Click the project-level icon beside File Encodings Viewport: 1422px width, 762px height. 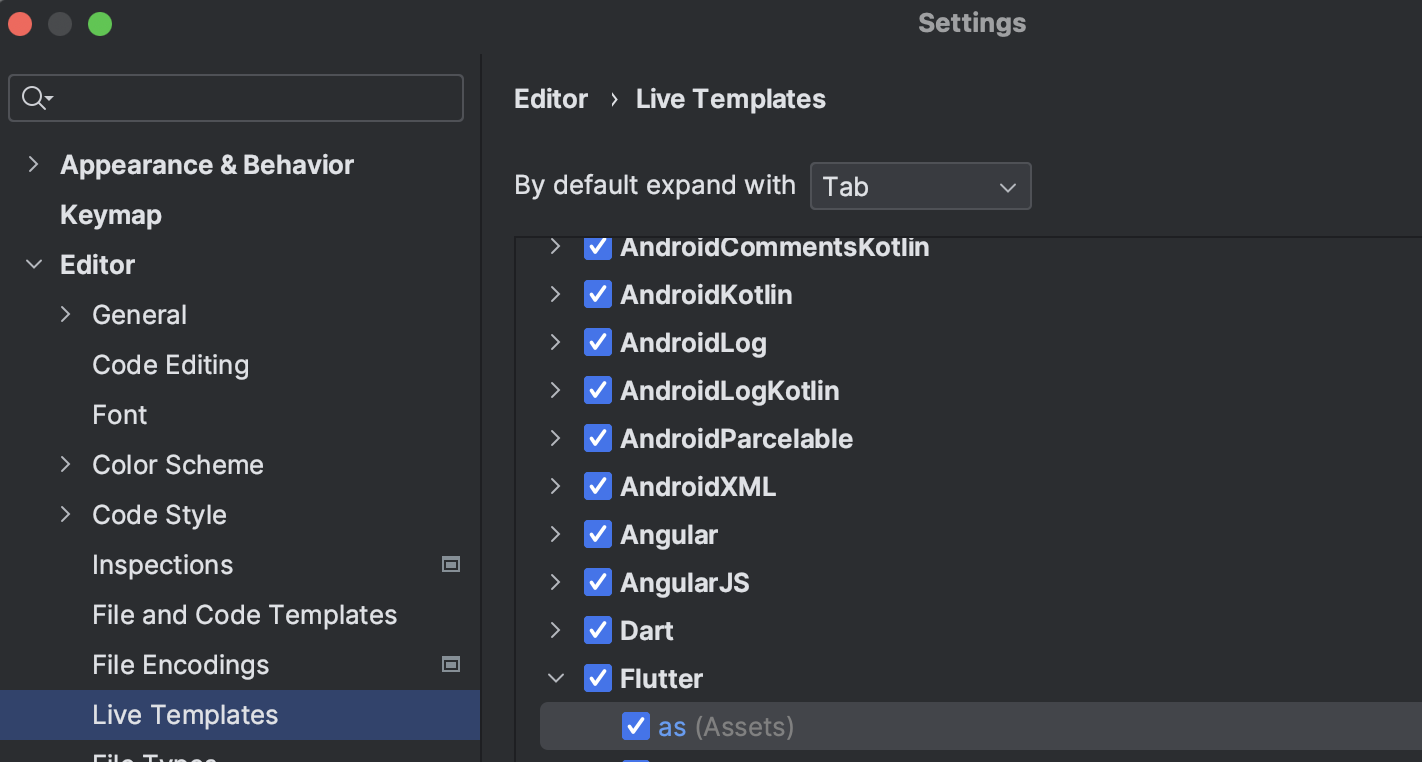[451, 665]
